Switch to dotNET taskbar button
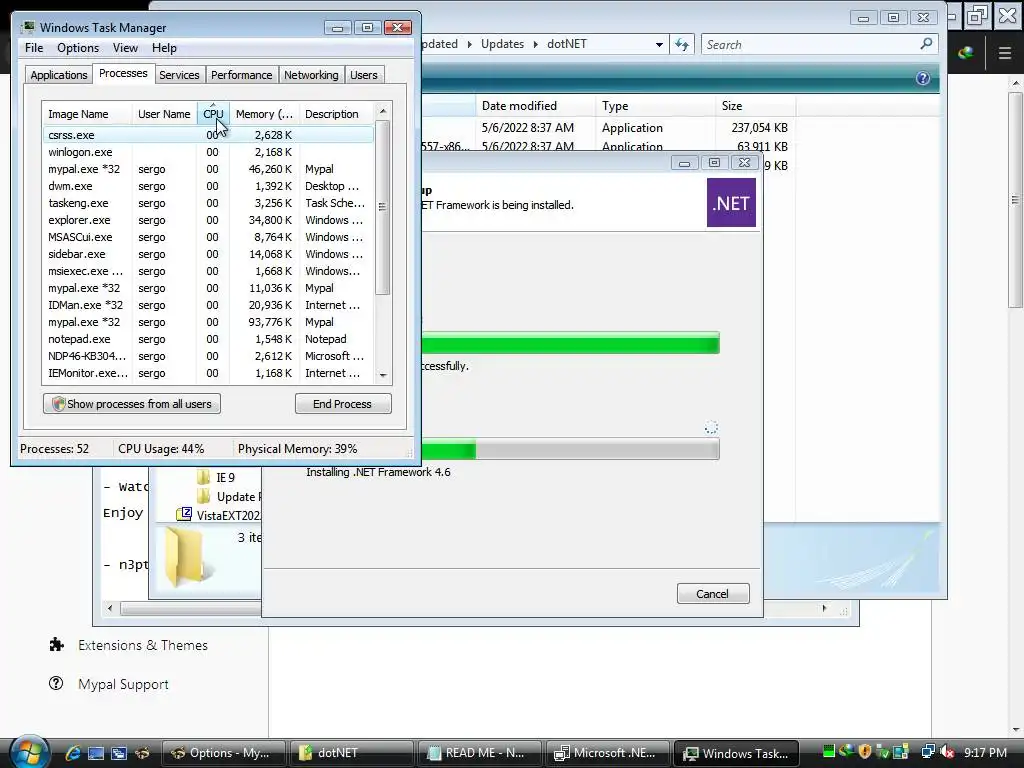This screenshot has width=1024, height=768. tap(351, 753)
